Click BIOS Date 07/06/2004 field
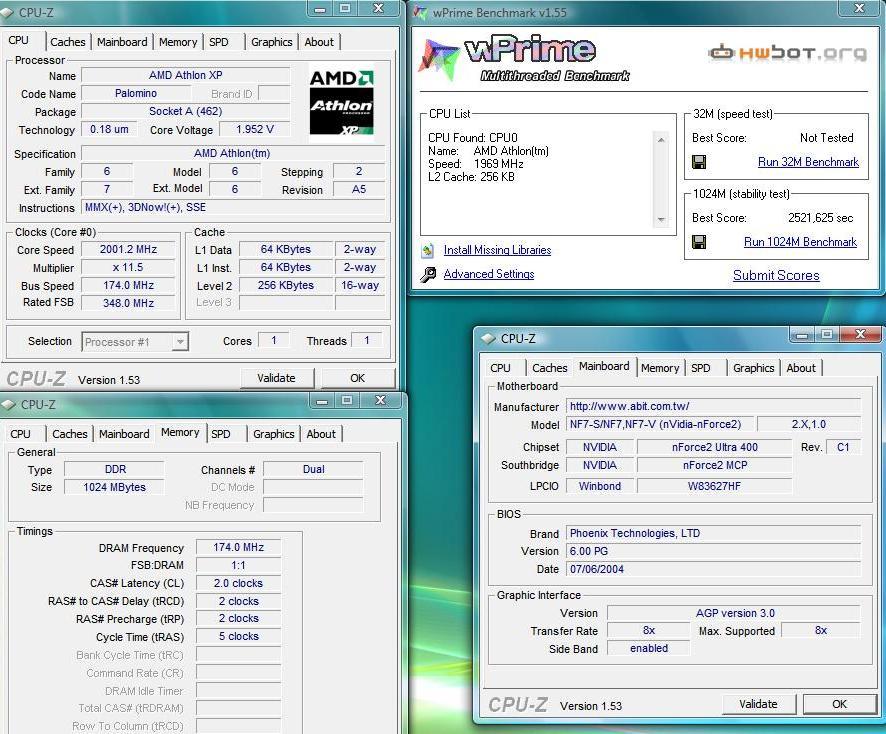The width and height of the screenshot is (886, 734). pos(714,569)
